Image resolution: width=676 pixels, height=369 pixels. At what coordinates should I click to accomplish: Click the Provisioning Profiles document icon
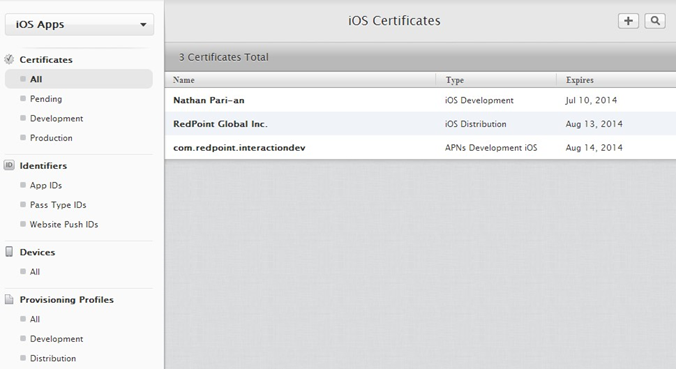(x=9, y=299)
